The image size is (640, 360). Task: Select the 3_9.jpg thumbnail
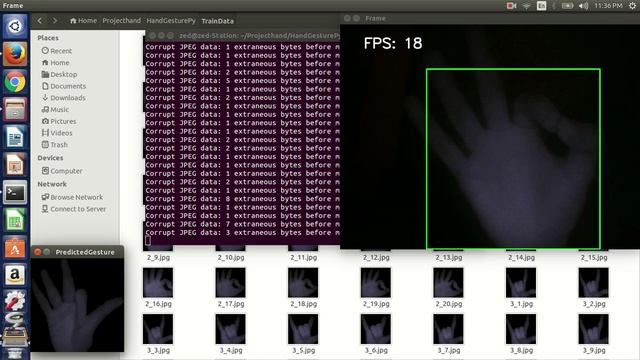(593, 329)
